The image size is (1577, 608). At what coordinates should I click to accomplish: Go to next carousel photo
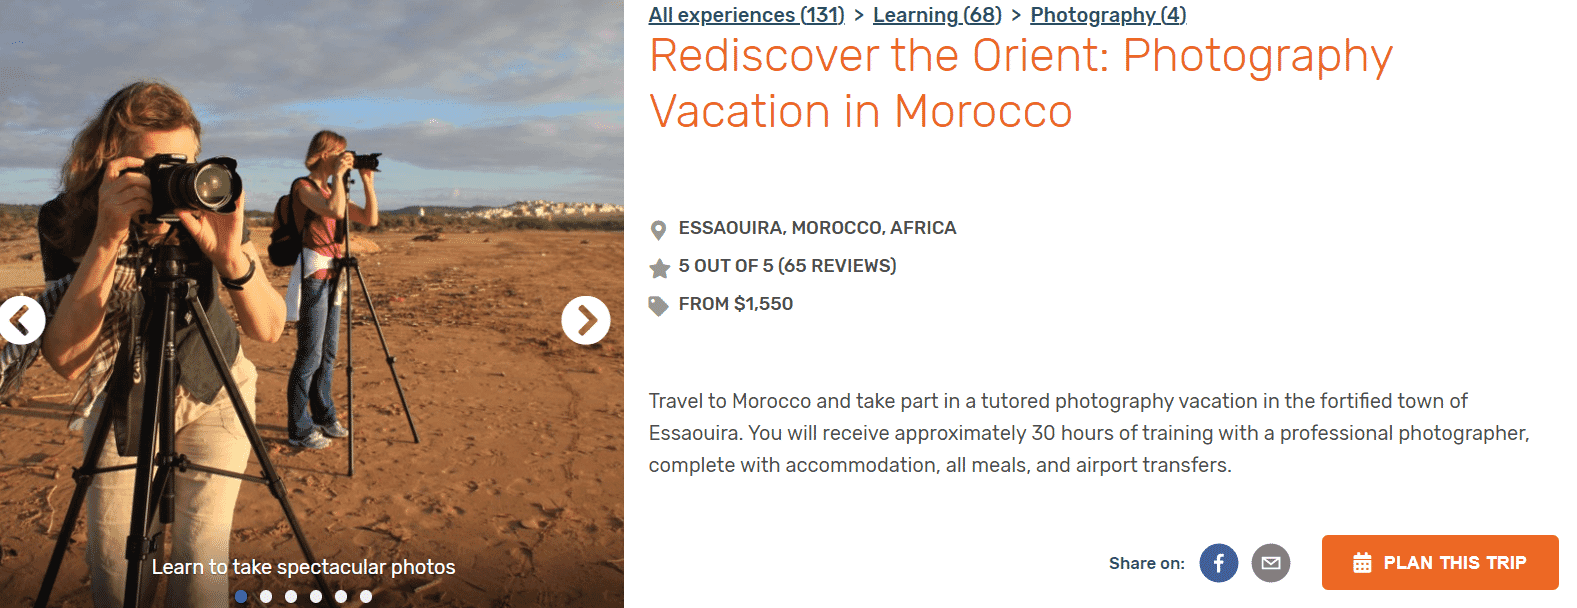pyautogui.click(x=586, y=320)
